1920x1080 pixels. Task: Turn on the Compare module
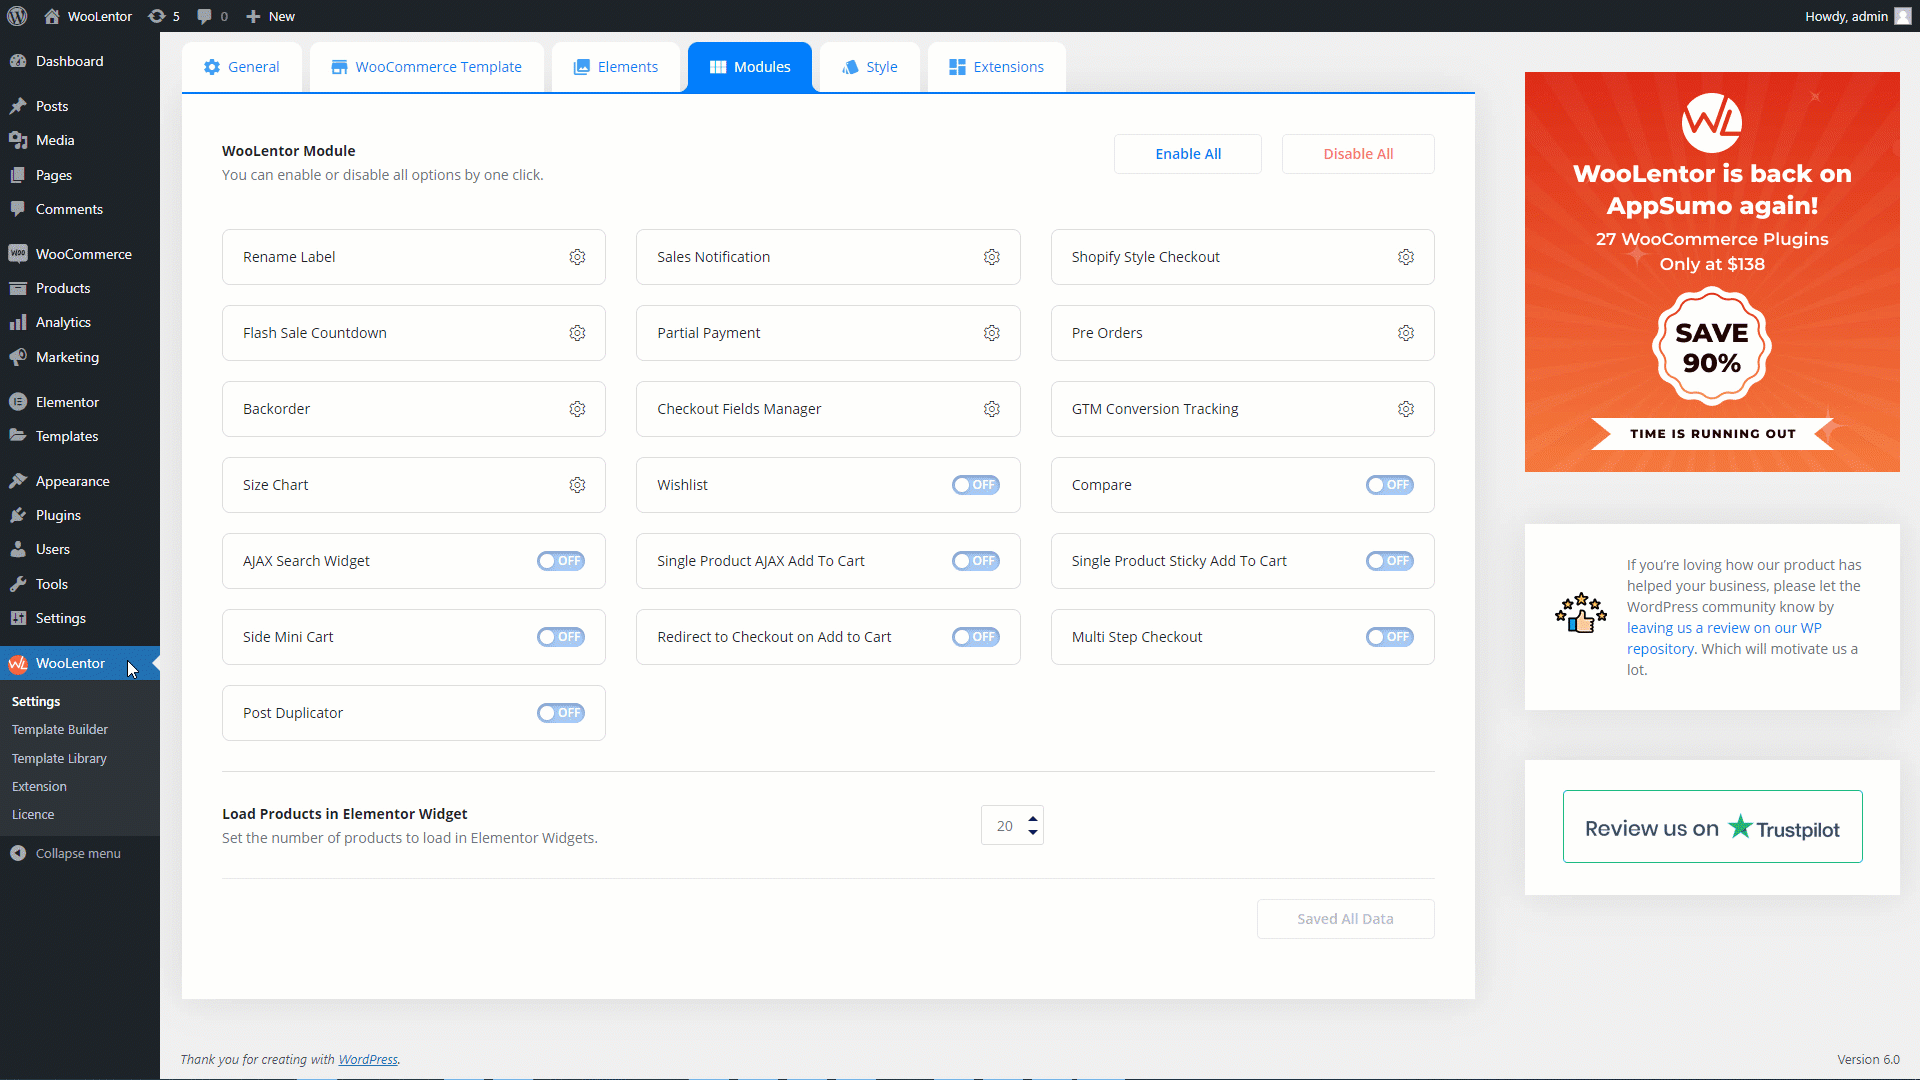click(x=1390, y=485)
